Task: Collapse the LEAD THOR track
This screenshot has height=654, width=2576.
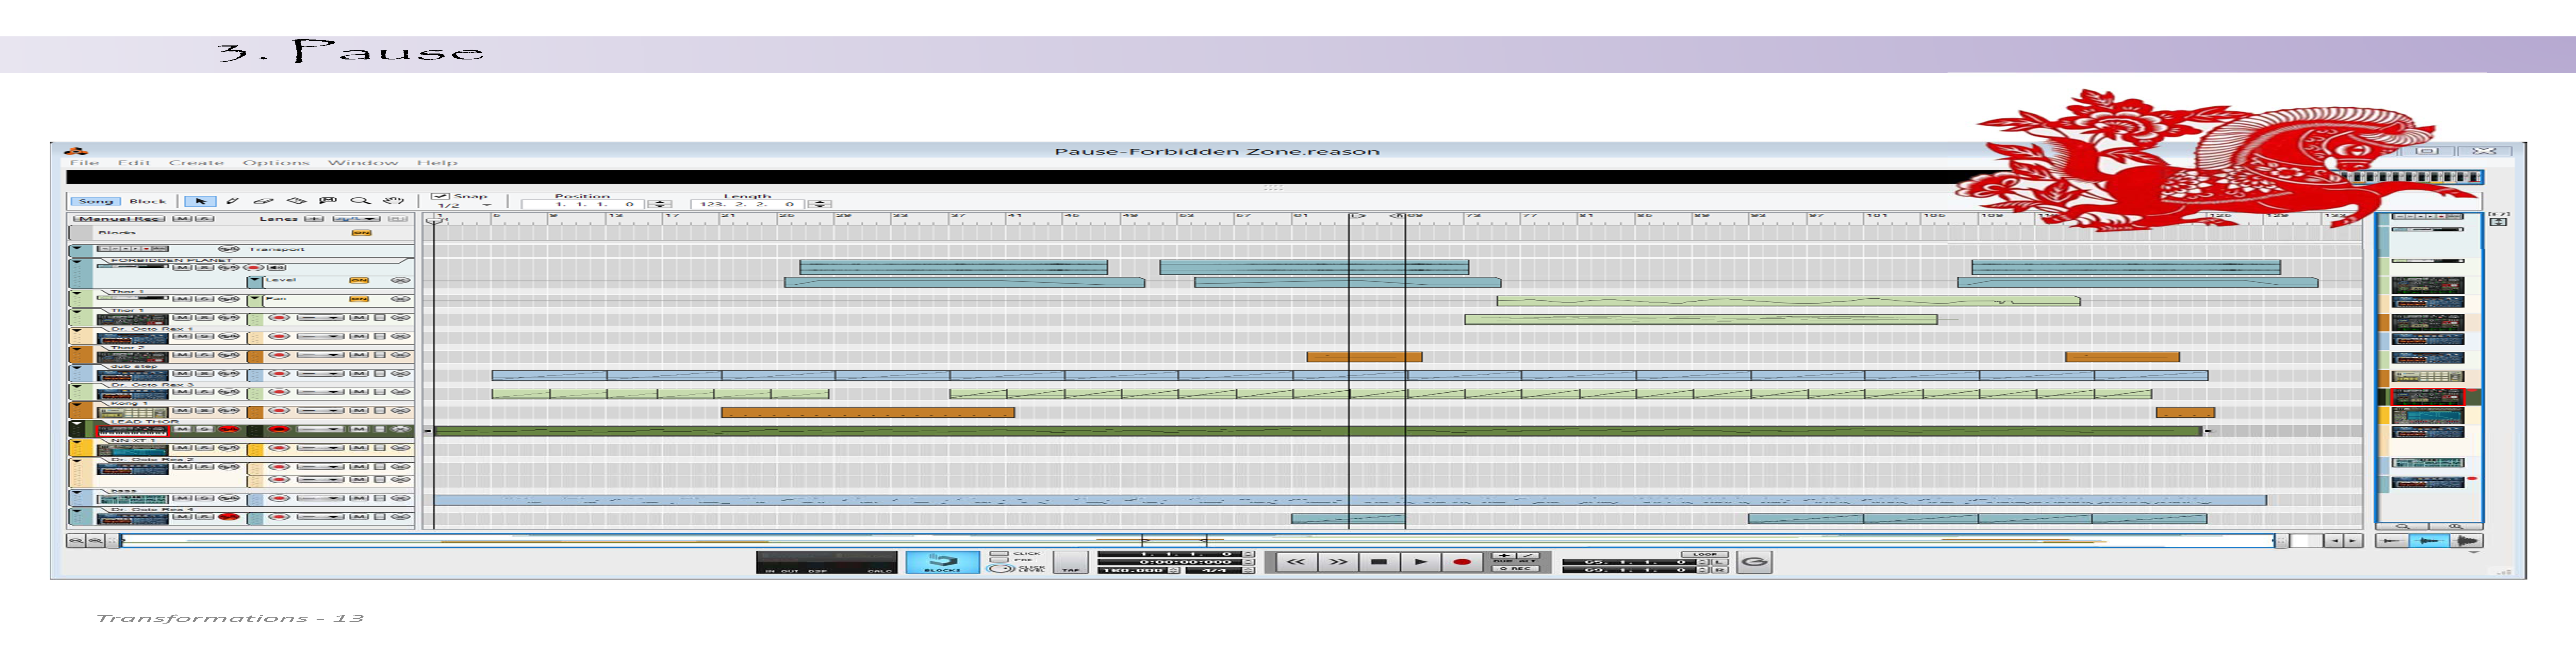Action: [77, 423]
